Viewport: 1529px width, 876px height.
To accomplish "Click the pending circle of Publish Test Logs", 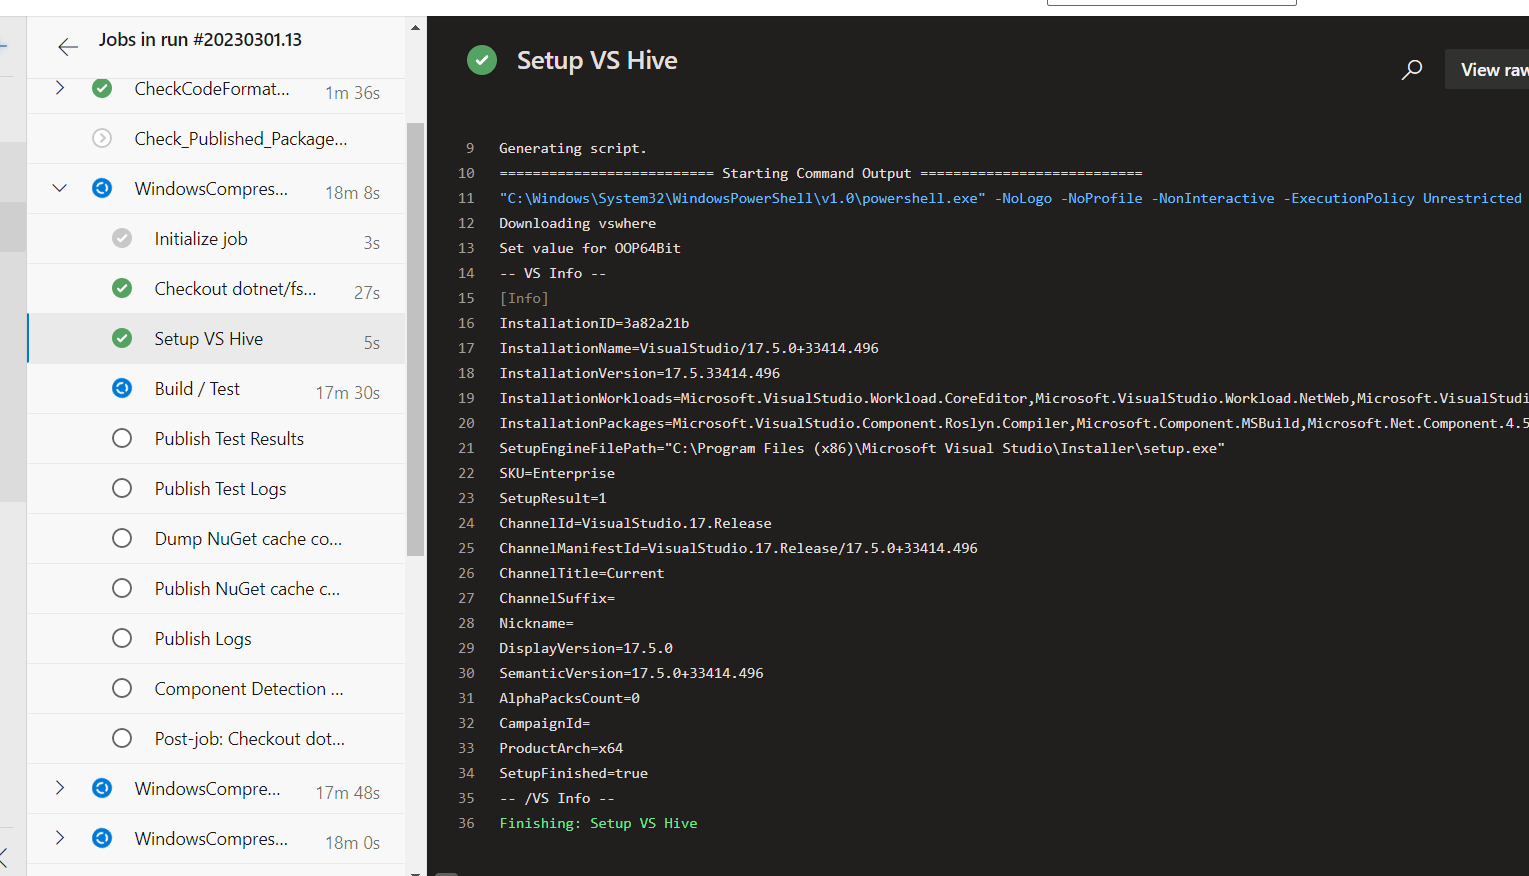I will click(122, 488).
